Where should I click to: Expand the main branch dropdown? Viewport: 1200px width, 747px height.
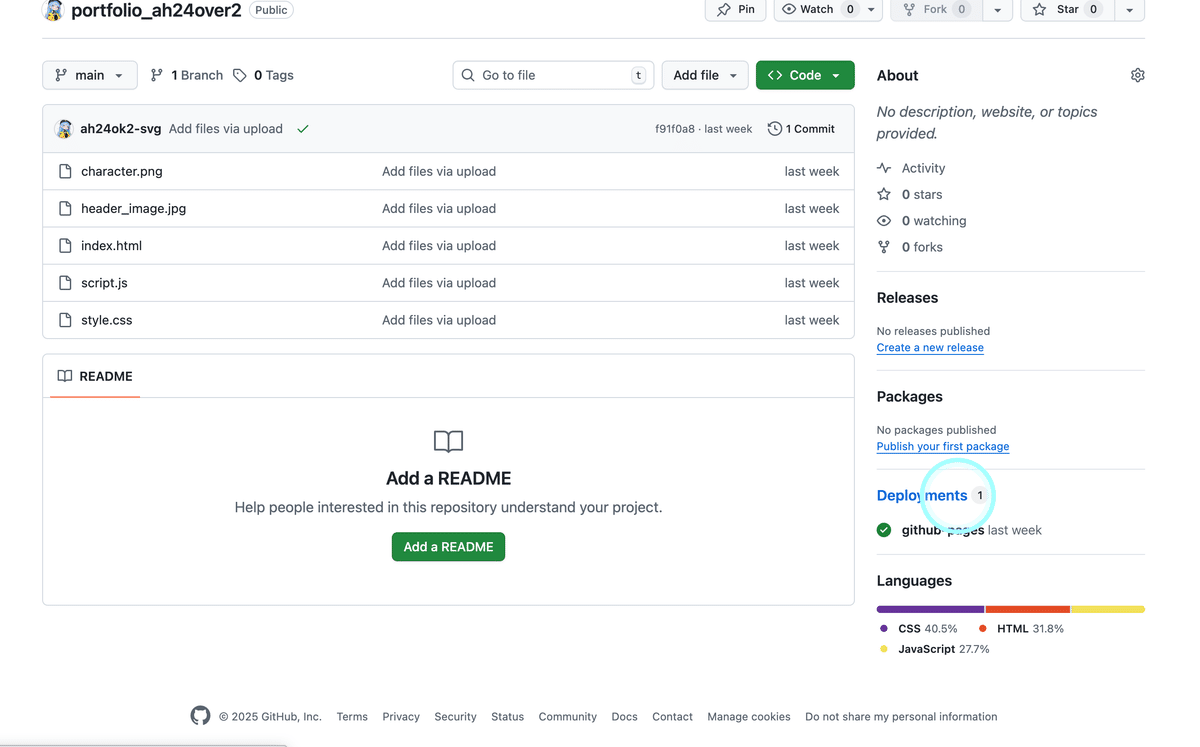click(x=90, y=75)
